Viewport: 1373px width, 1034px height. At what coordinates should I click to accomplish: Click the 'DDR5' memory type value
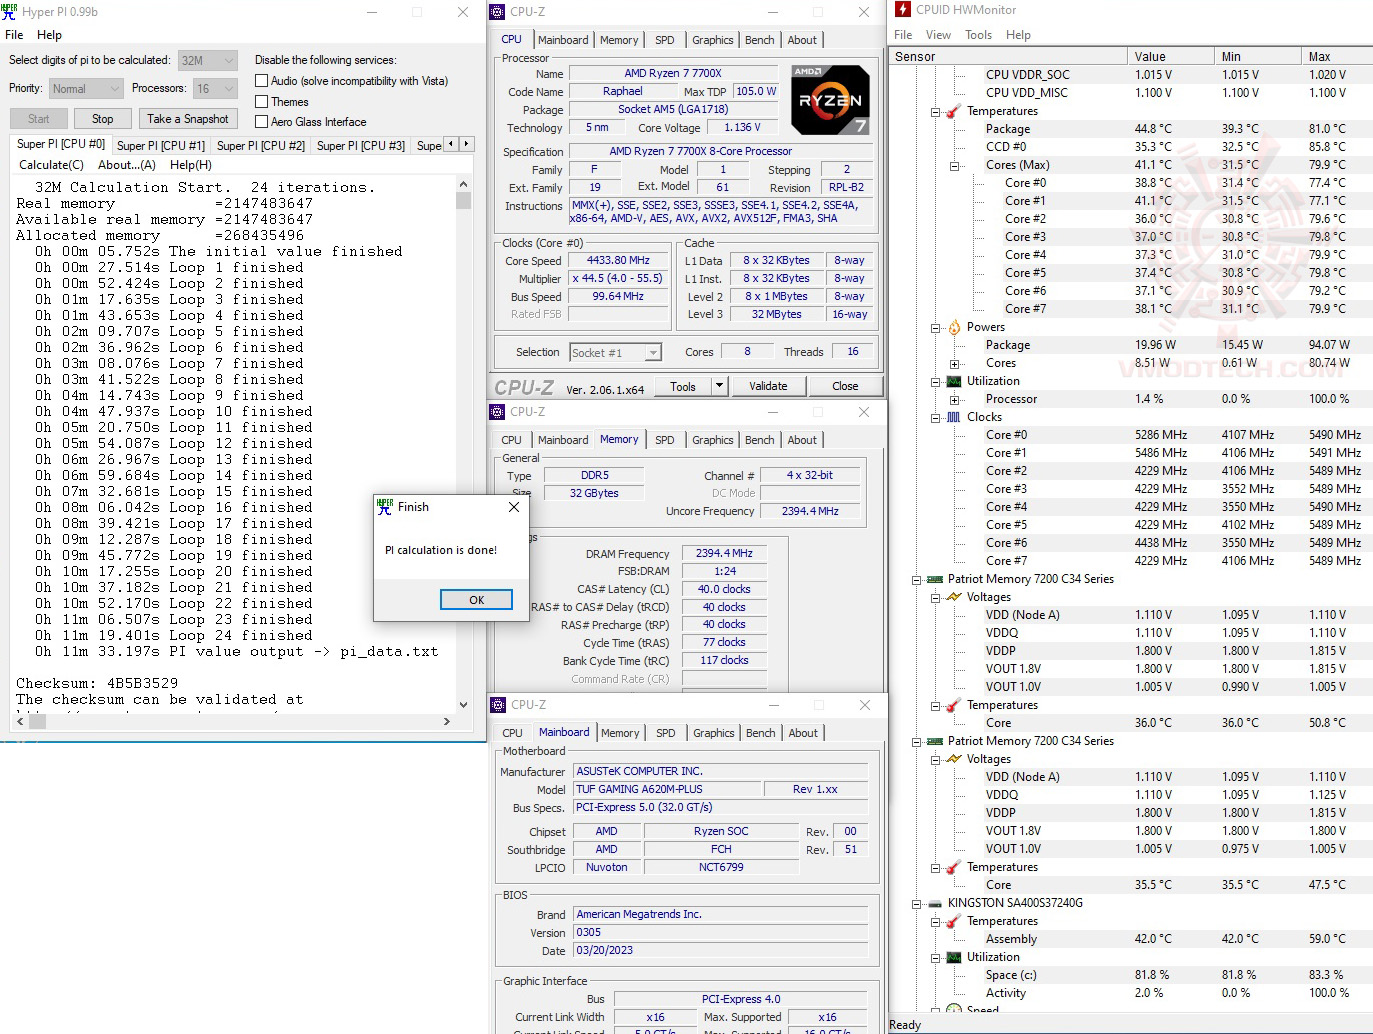(x=594, y=476)
